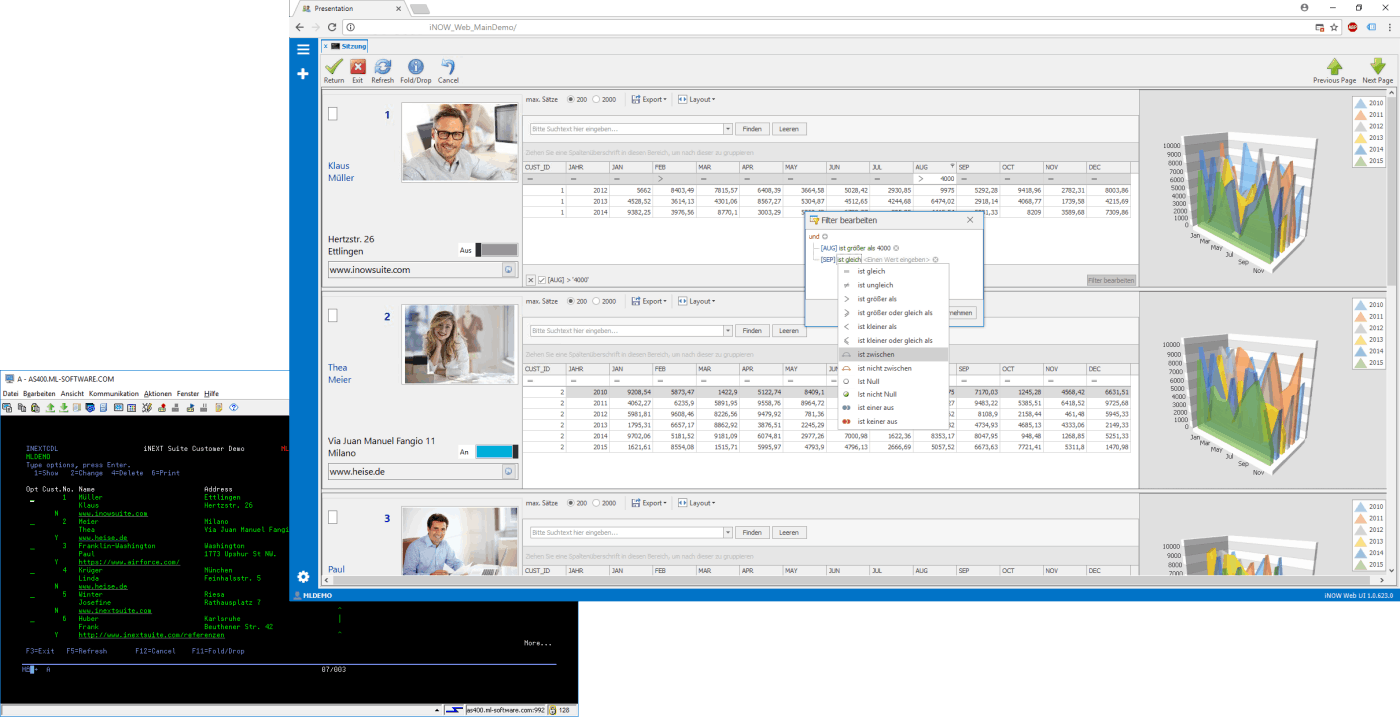Open Layout dropdown in Paul's panel
This screenshot has width=1400, height=717.
(x=696, y=503)
